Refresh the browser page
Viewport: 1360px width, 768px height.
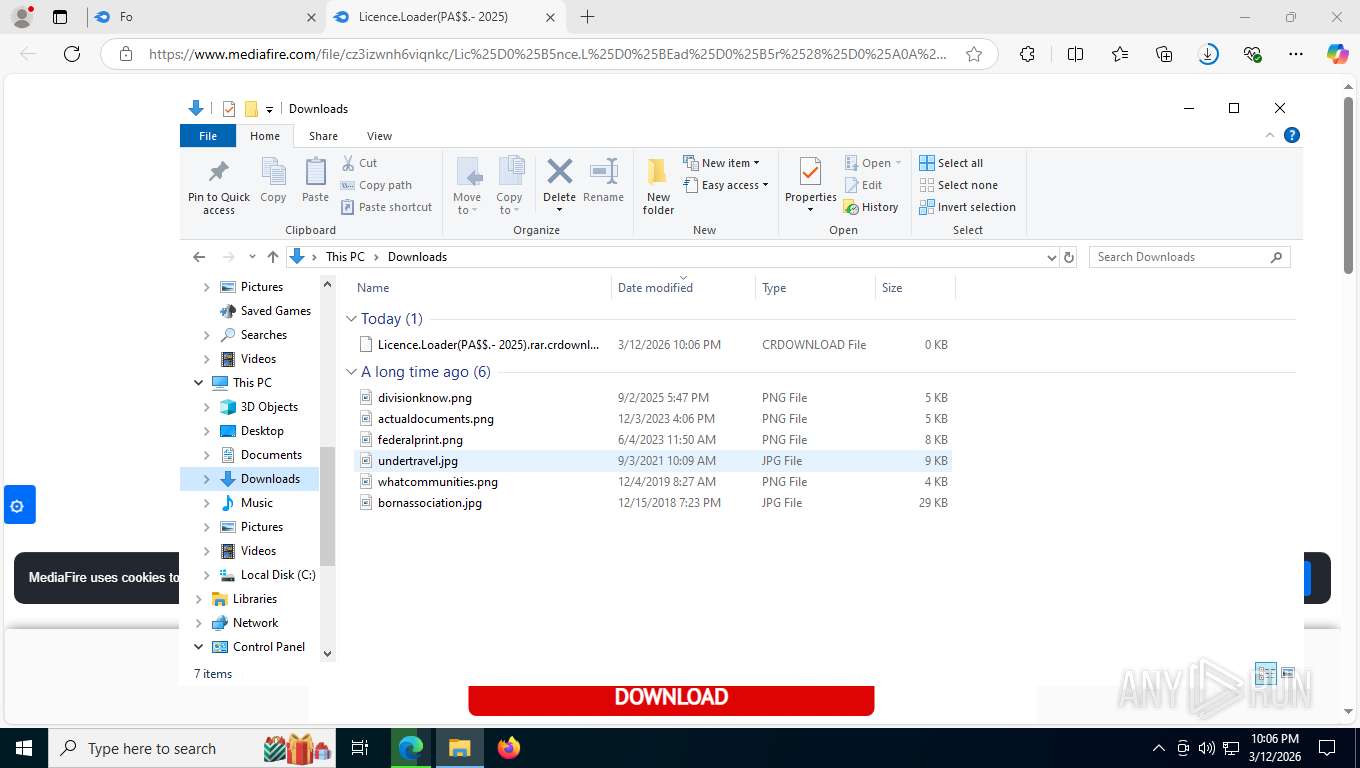point(72,54)
